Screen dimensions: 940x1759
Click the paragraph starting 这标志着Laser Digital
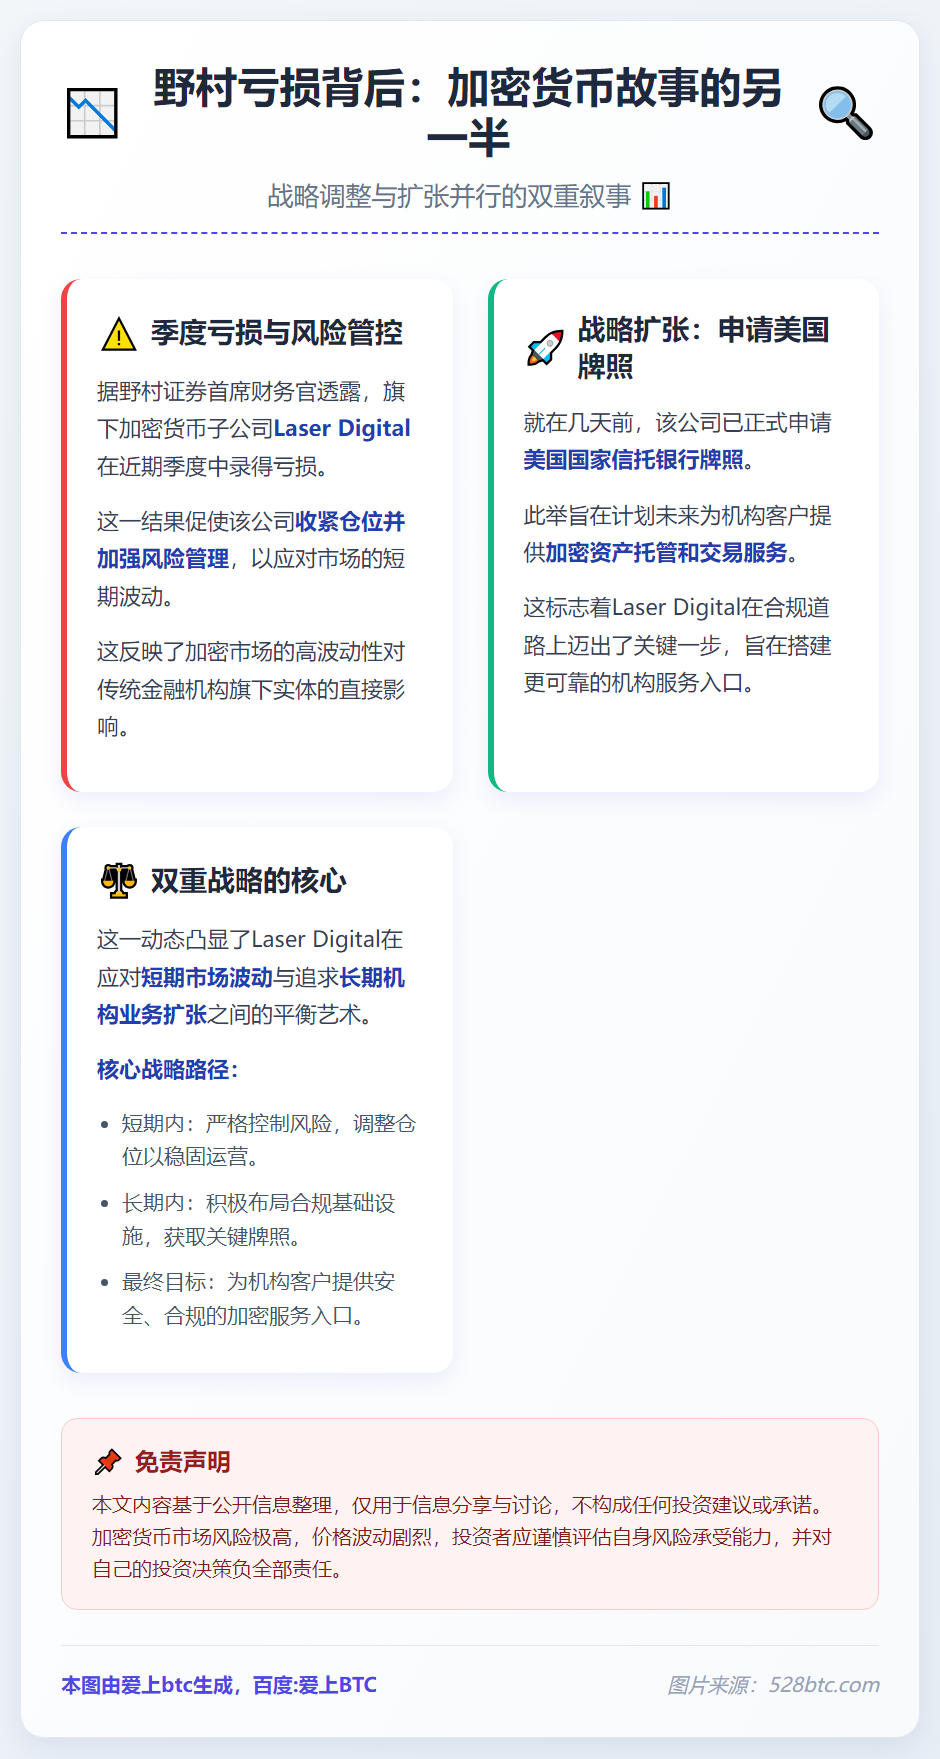click(677, 645)
